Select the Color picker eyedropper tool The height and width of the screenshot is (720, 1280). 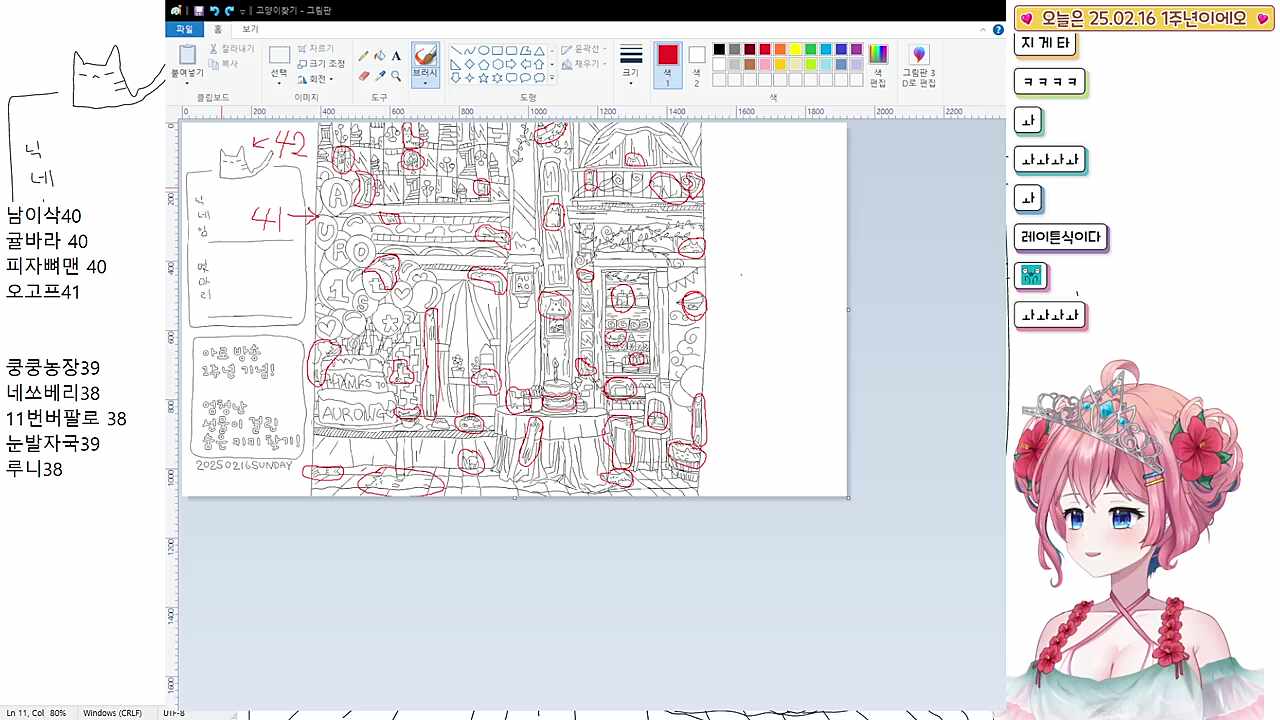click(x=380, y=75)
